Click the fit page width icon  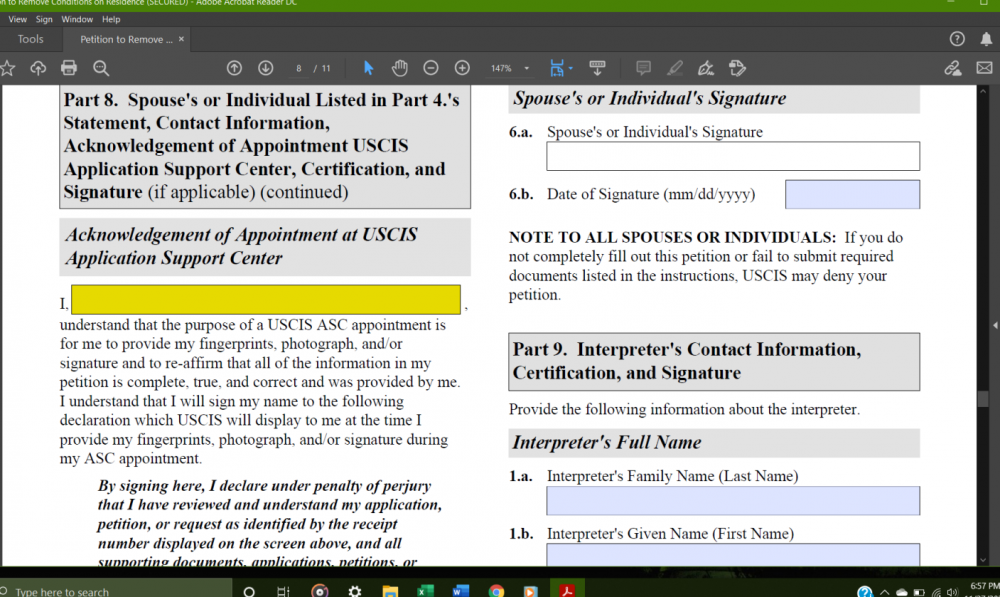pyautogui.click(x=556, y=68)
